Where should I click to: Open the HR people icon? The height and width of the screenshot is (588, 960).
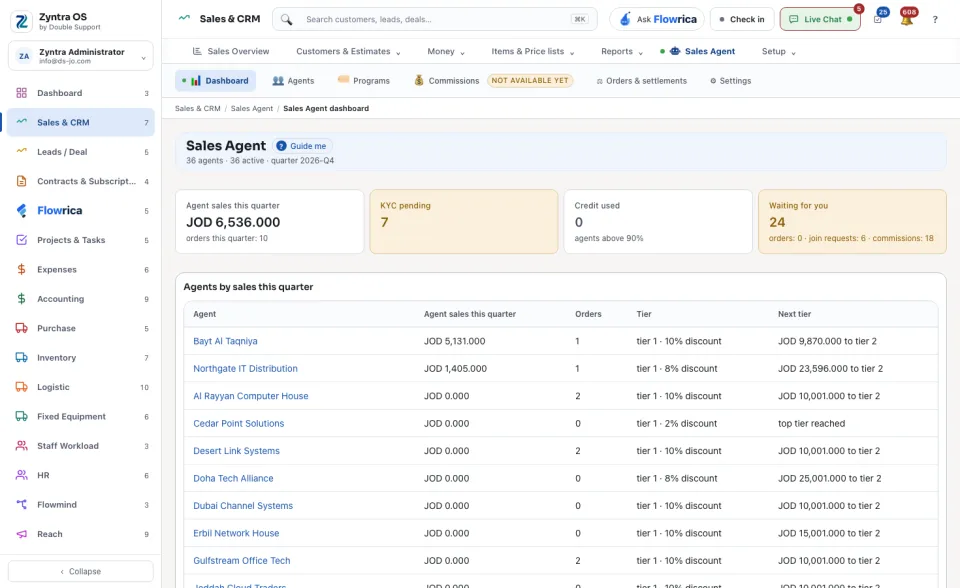click(x=21, y=475)
